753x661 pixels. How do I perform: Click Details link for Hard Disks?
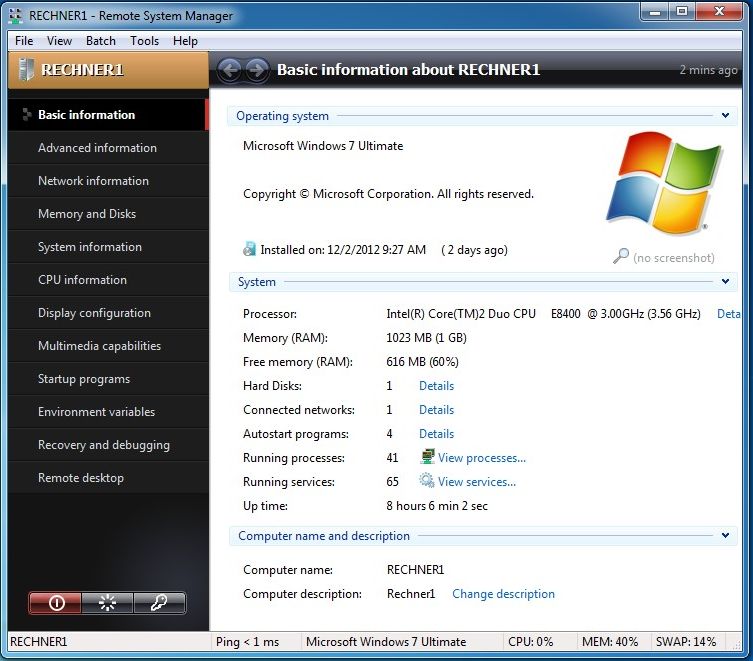point(436,386)
